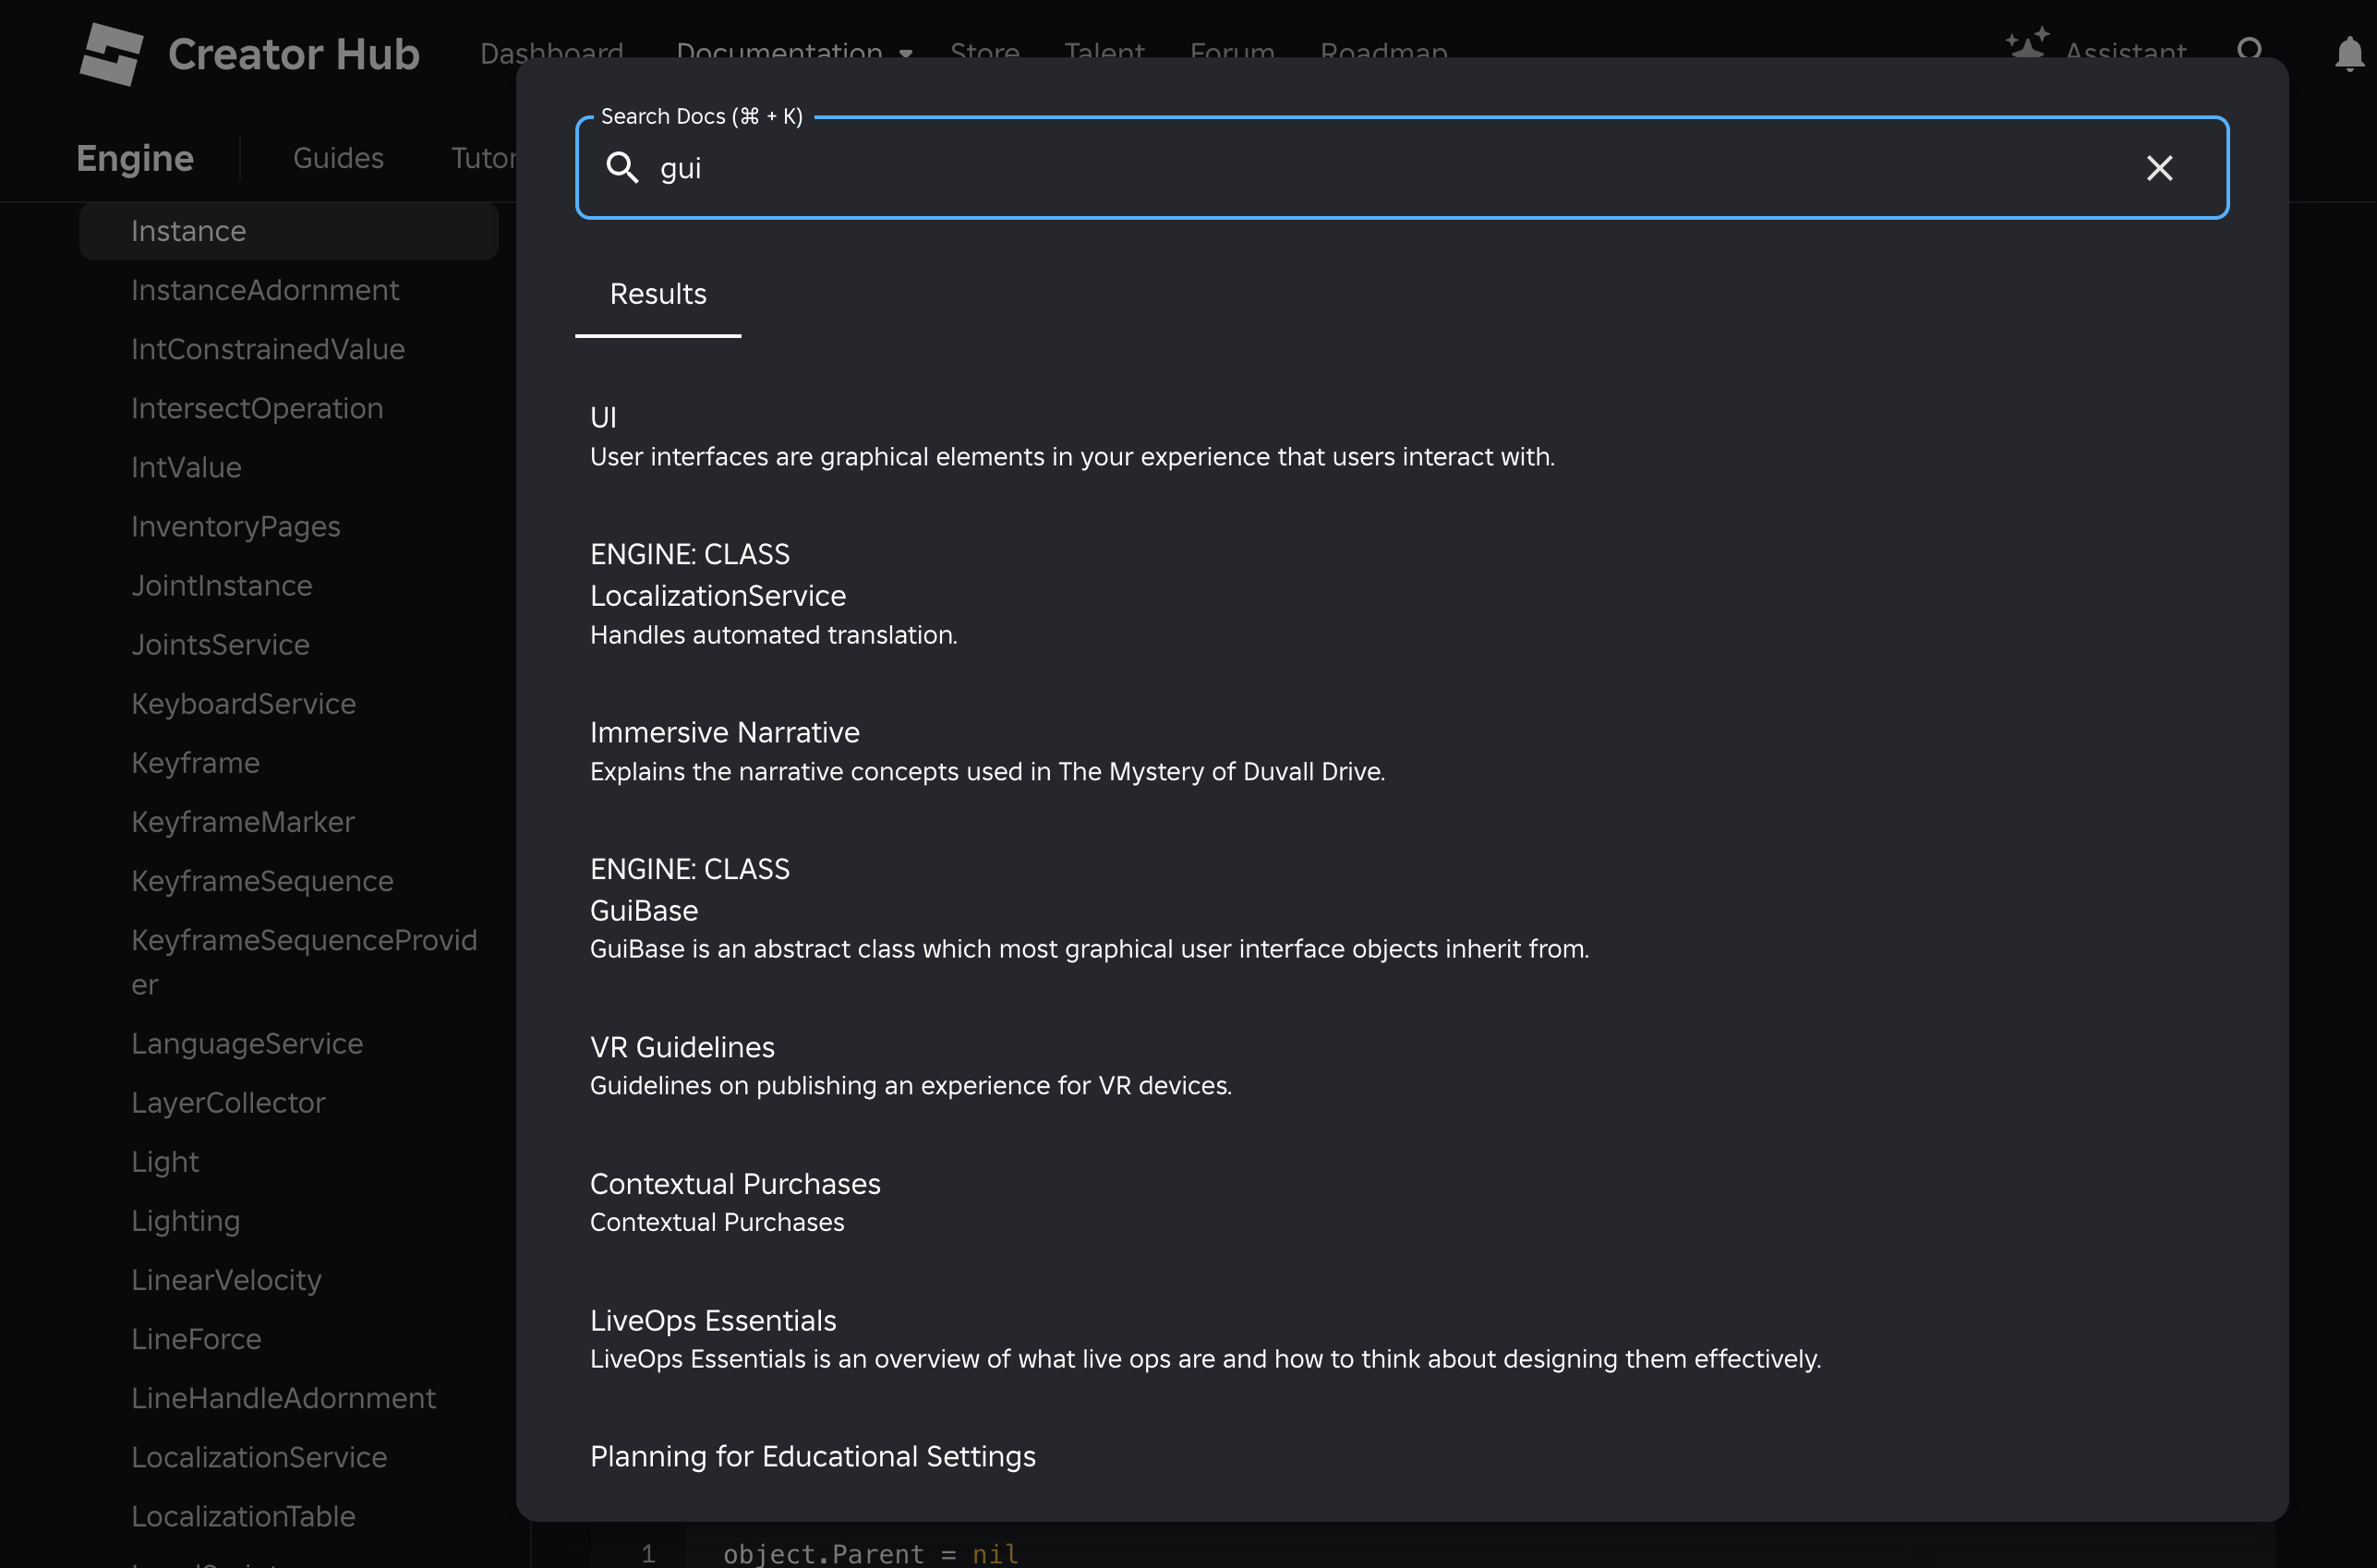Select KeyboardService in the sidebar

tap(243, 704)
